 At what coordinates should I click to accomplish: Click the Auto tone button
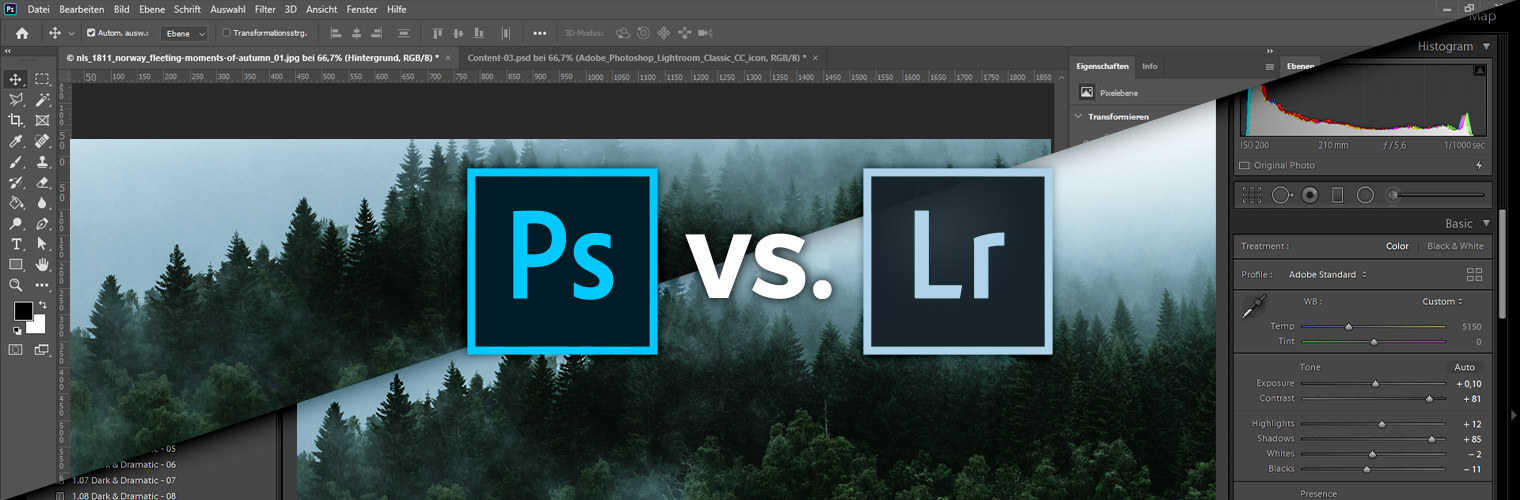point(1464,367)
